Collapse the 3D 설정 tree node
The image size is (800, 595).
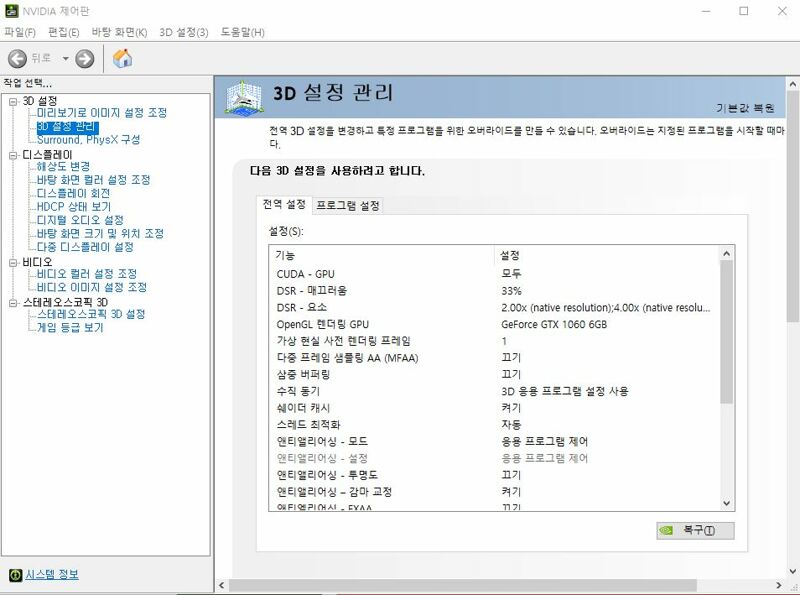[x=13, y=102]
